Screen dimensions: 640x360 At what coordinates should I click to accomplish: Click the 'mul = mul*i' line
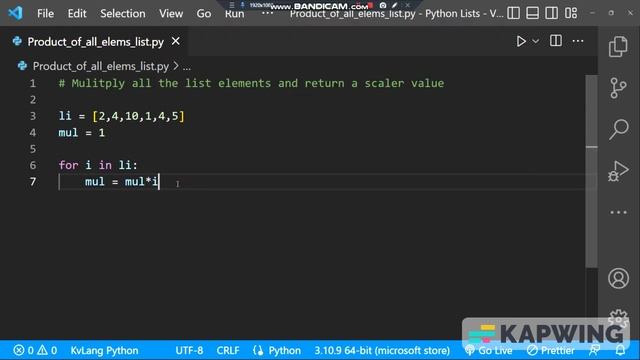pos(121,182)
